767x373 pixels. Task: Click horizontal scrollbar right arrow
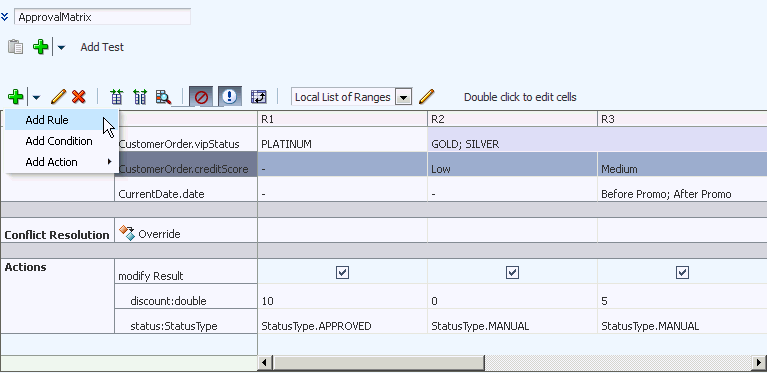pos(759,363)
